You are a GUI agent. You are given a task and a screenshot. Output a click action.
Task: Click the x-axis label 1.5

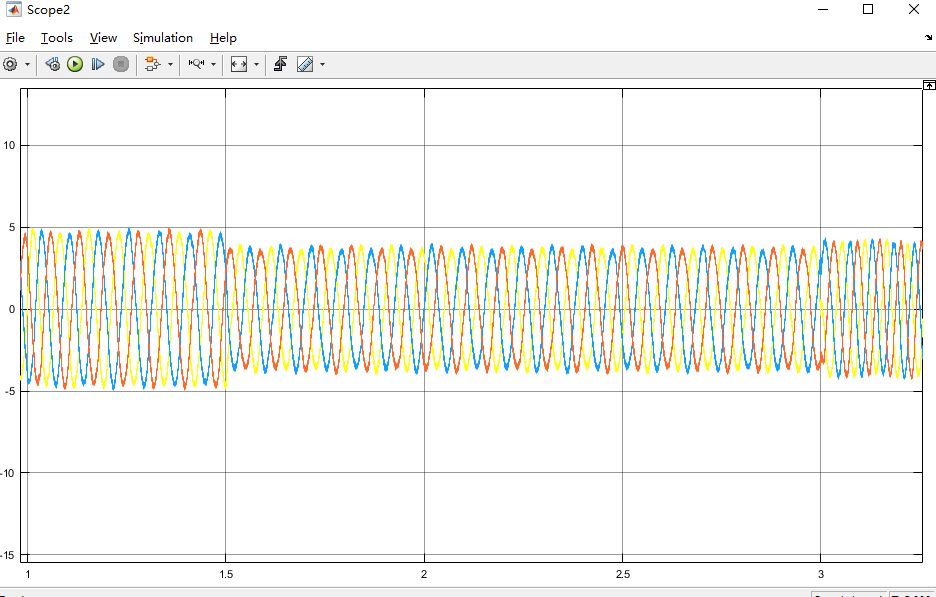[x=226, y=574]
